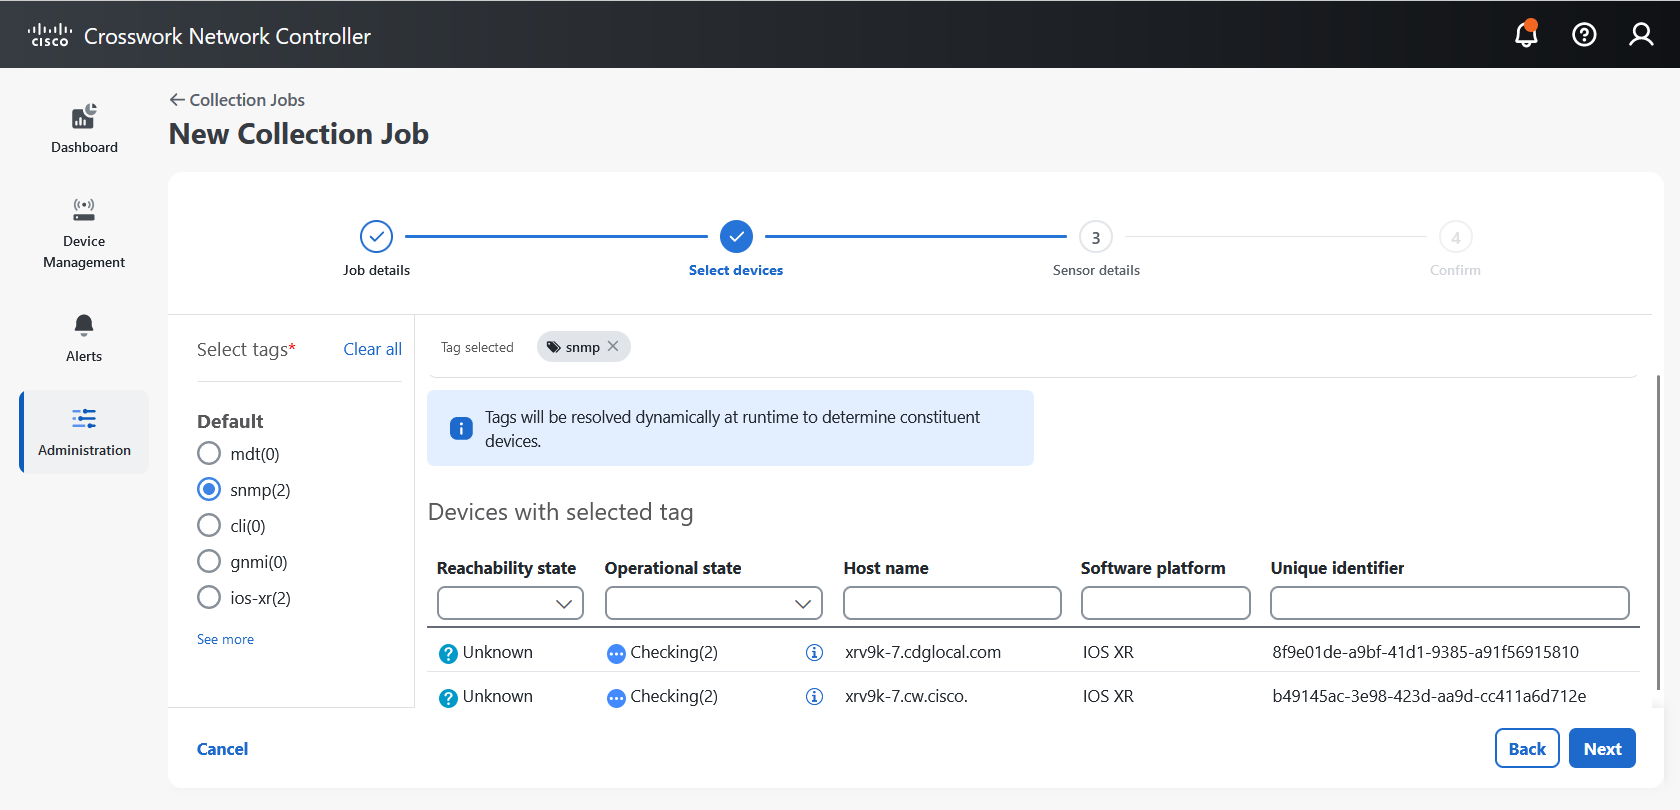This screenshot has height=810, width=1680.
Task: Click the Select devices step circle
Action: [x=736, y=237]
